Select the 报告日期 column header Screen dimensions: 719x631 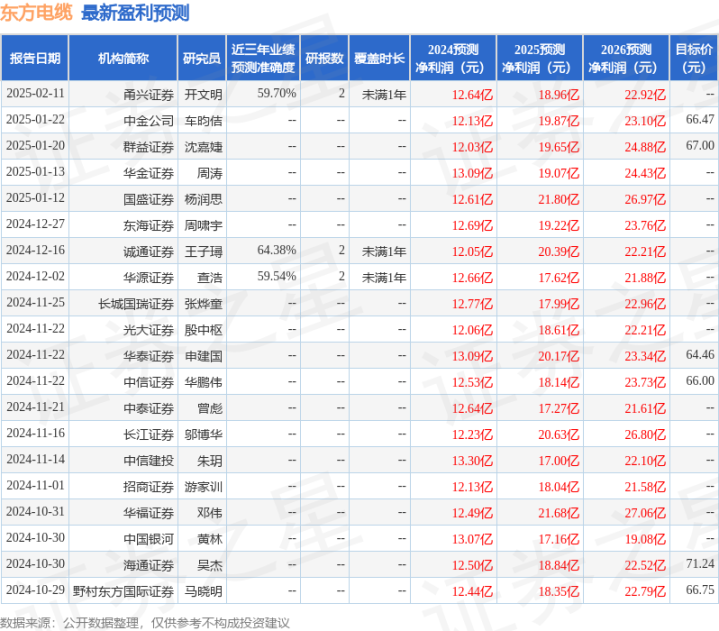(35, 58)
